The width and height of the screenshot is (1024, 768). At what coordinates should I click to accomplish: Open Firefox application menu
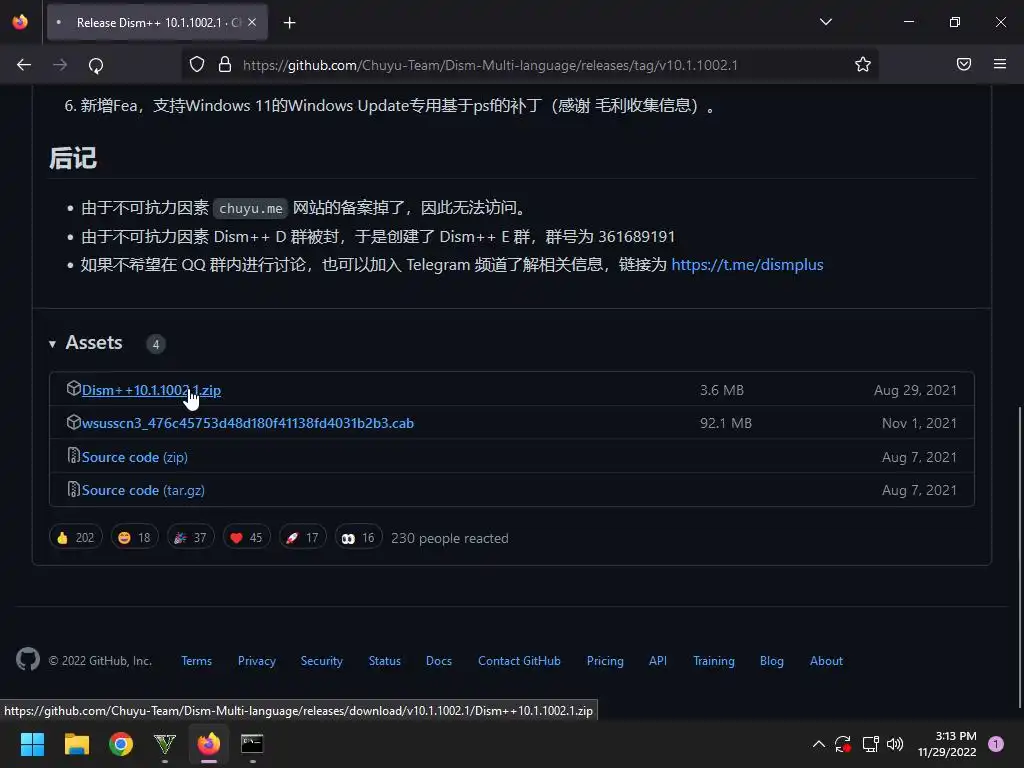(x=1000, y=64)
